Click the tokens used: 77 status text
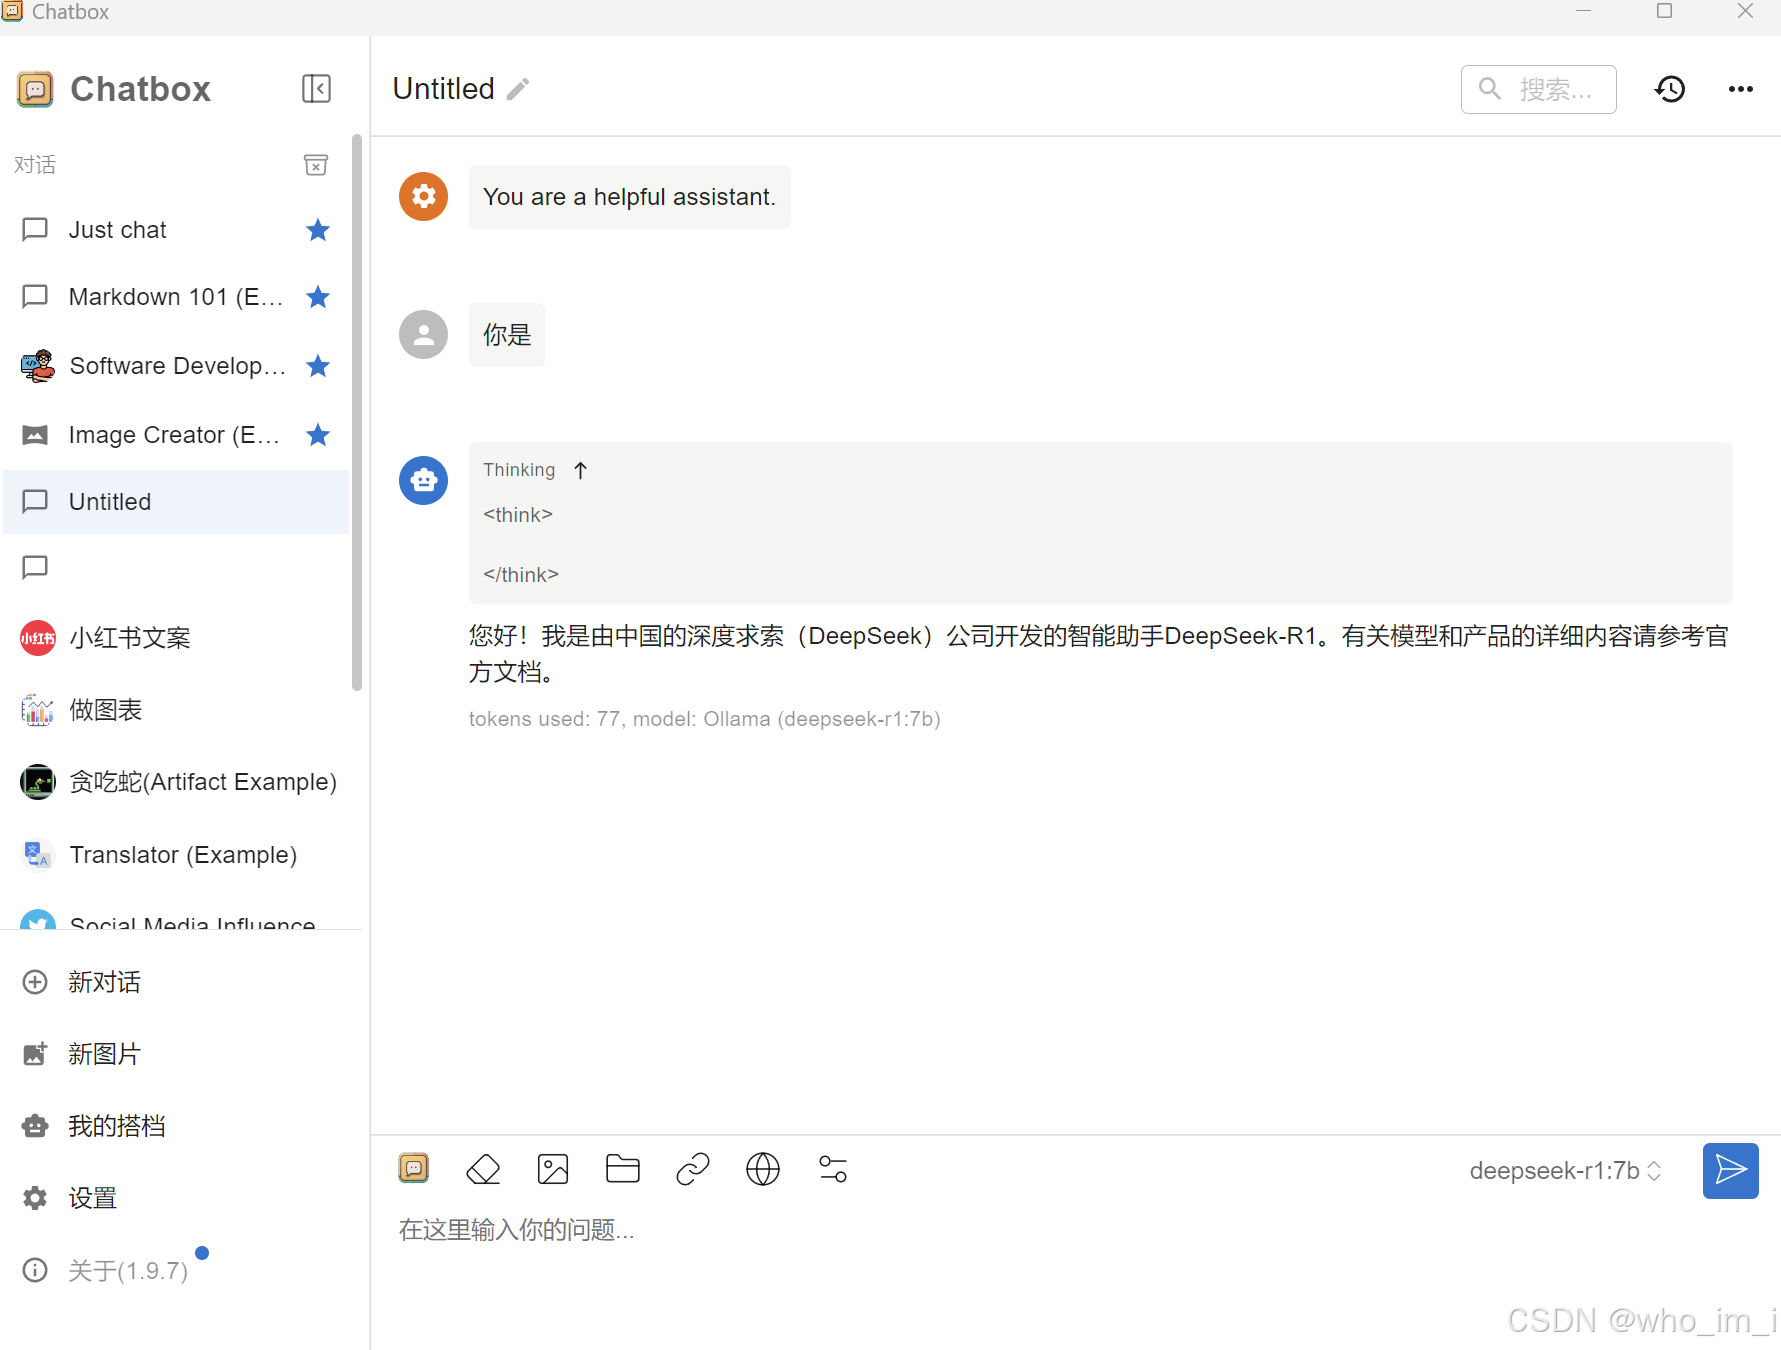Image resolution: width=1781 pixels, height=1350 pixels. [704, 719]
